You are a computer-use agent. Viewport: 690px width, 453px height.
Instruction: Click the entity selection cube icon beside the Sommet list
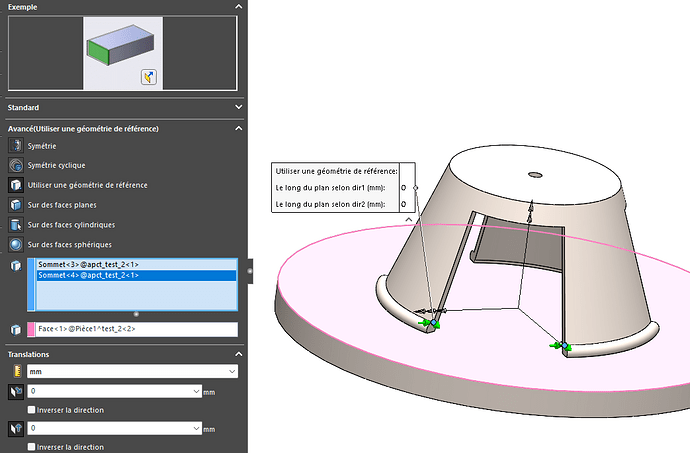(x=16, y=265)
